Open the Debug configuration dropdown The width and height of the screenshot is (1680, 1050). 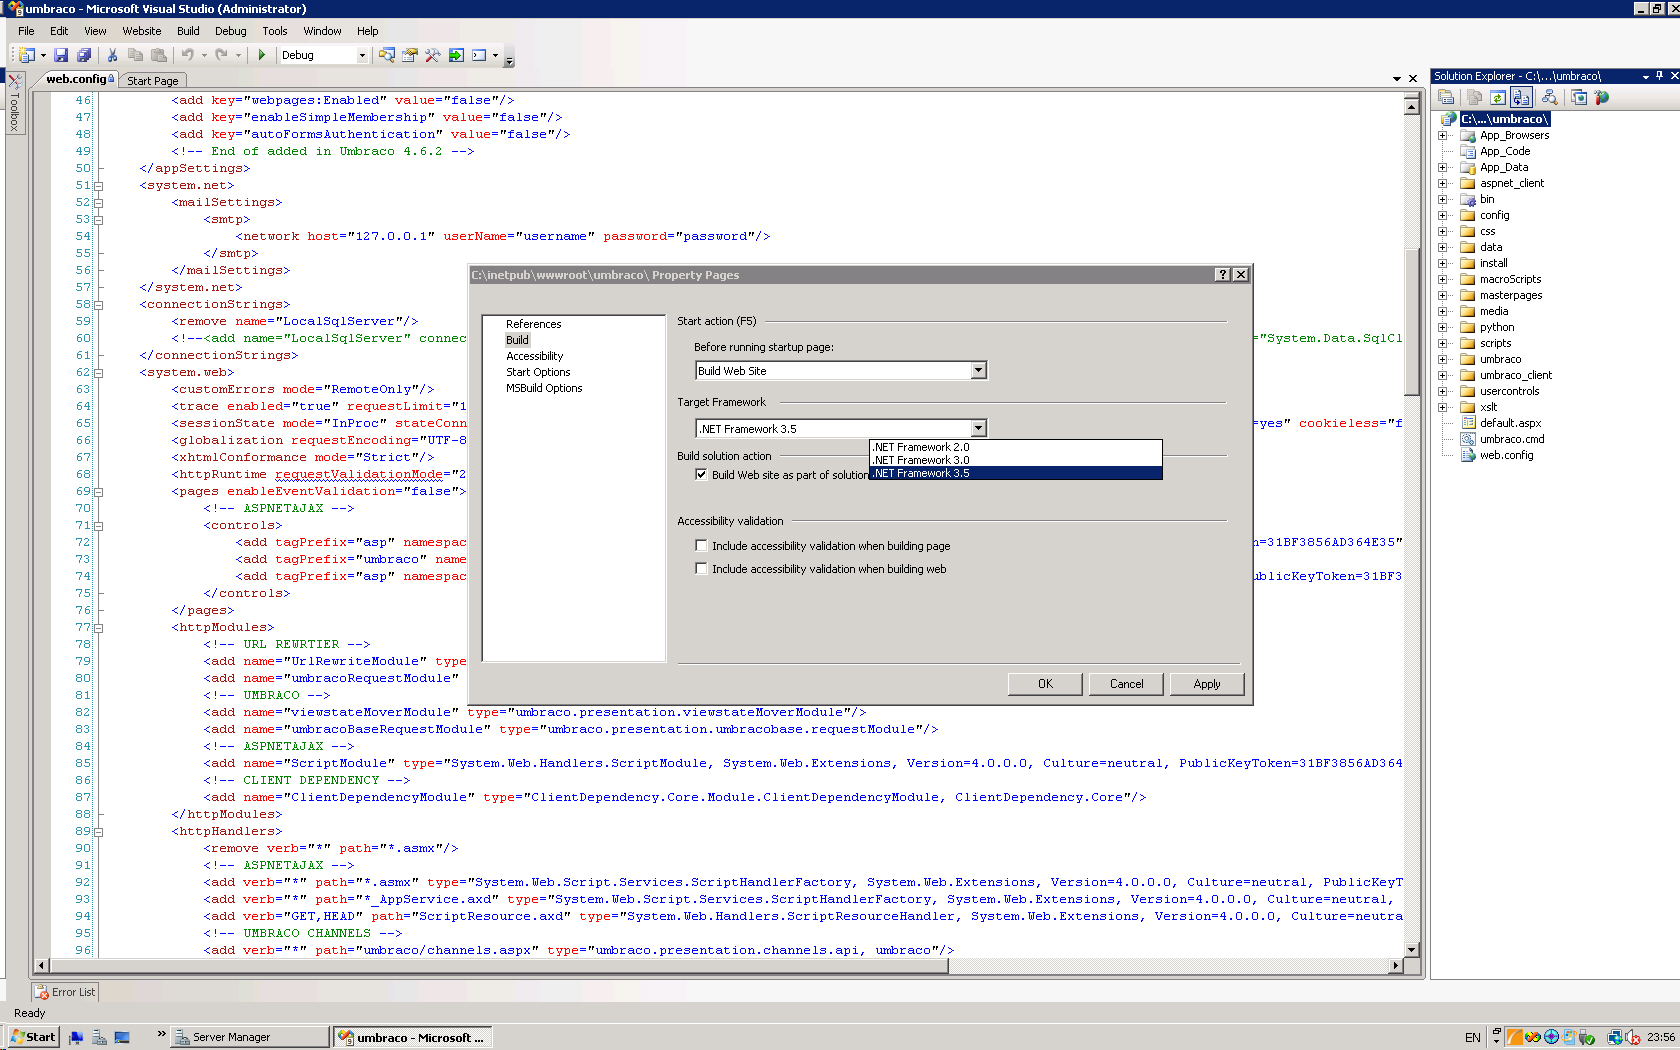[362, 55]
